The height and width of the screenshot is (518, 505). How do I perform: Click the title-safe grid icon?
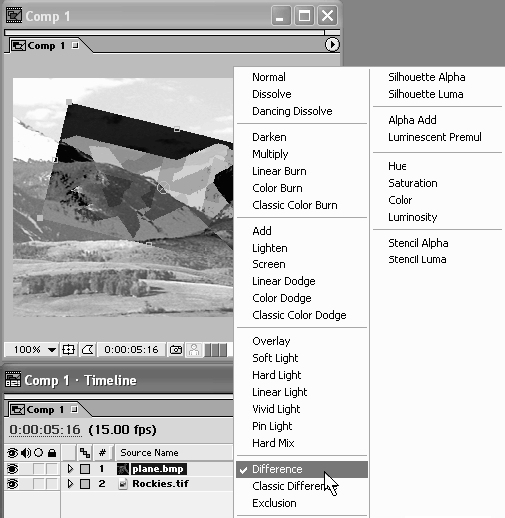click(x=68, y=350)
